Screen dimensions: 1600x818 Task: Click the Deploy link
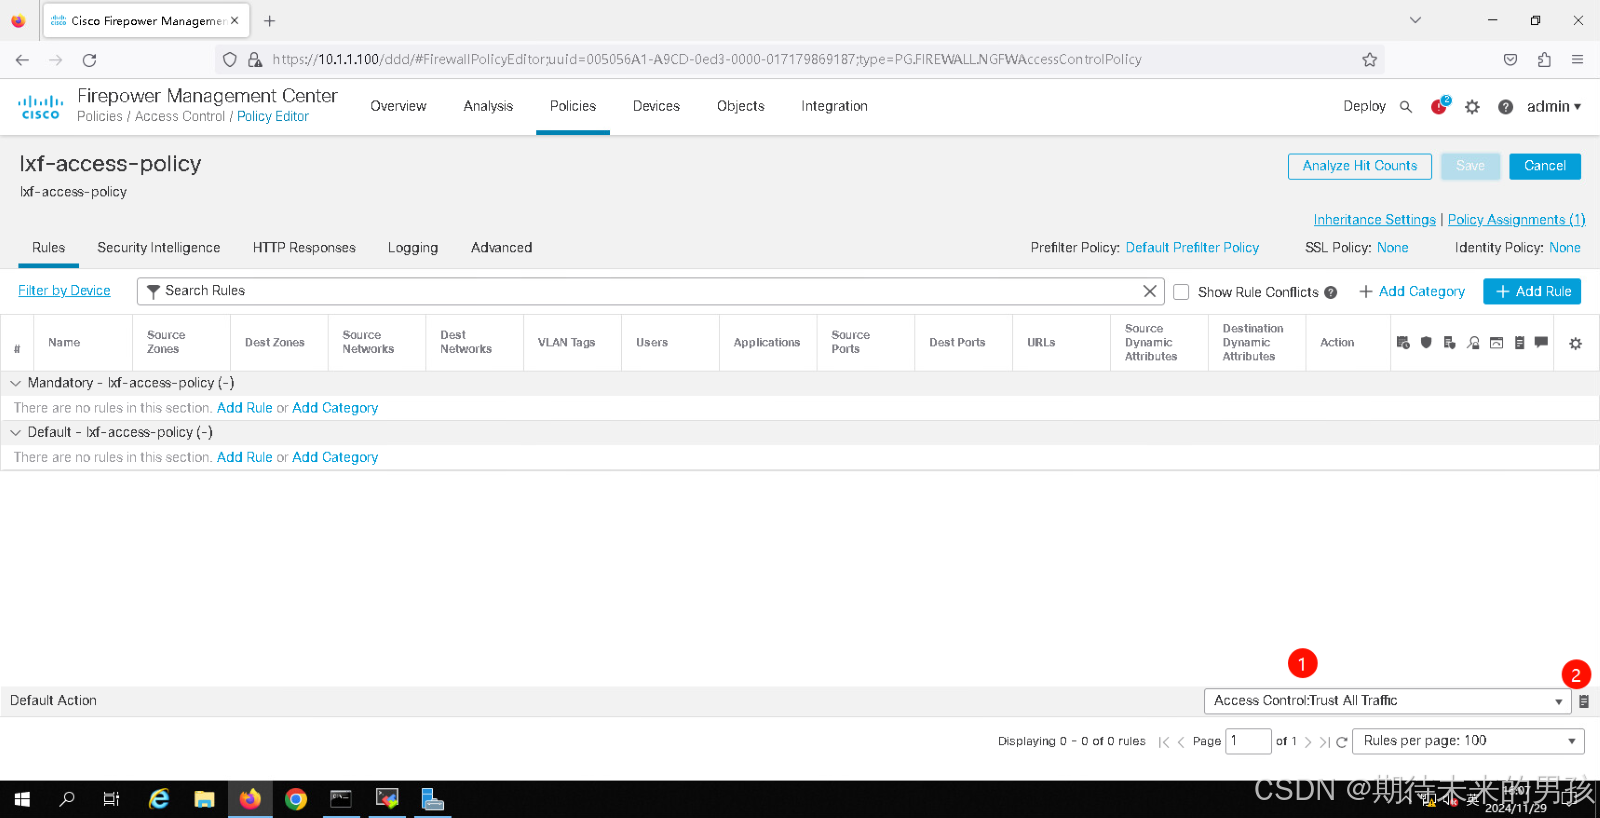tap(1364, 106)
